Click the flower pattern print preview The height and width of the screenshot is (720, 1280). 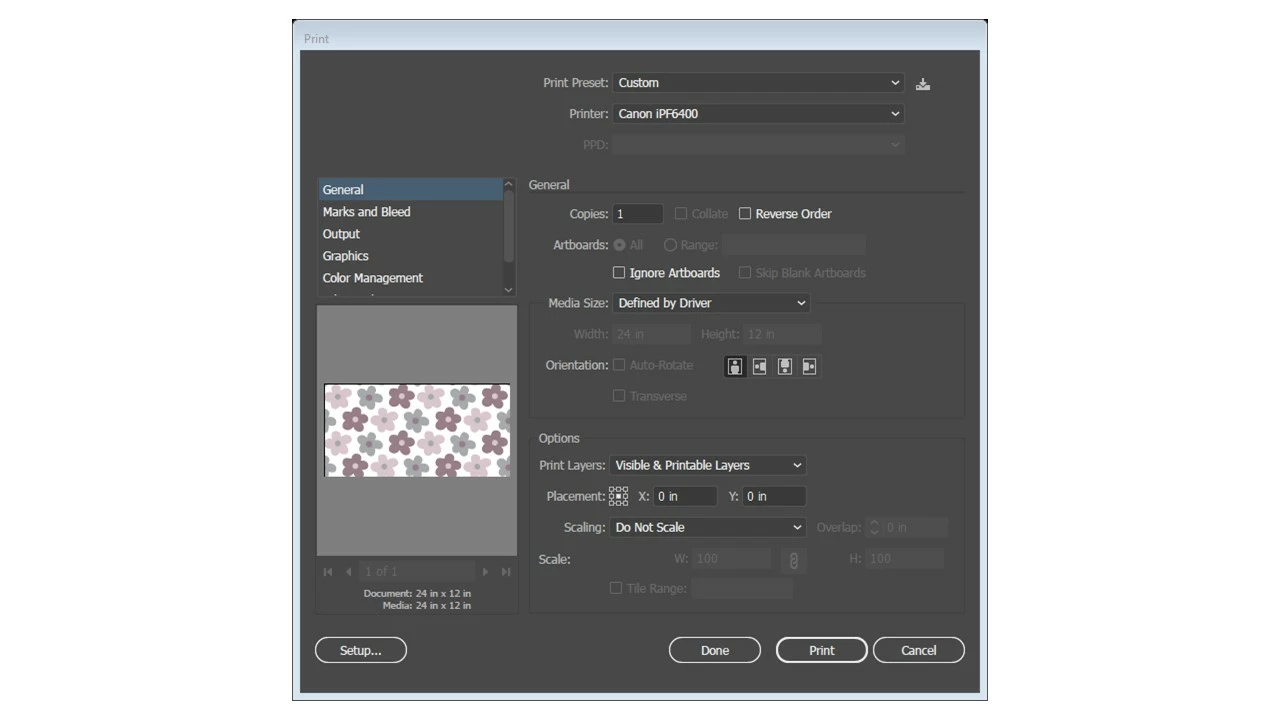[417, 430]
